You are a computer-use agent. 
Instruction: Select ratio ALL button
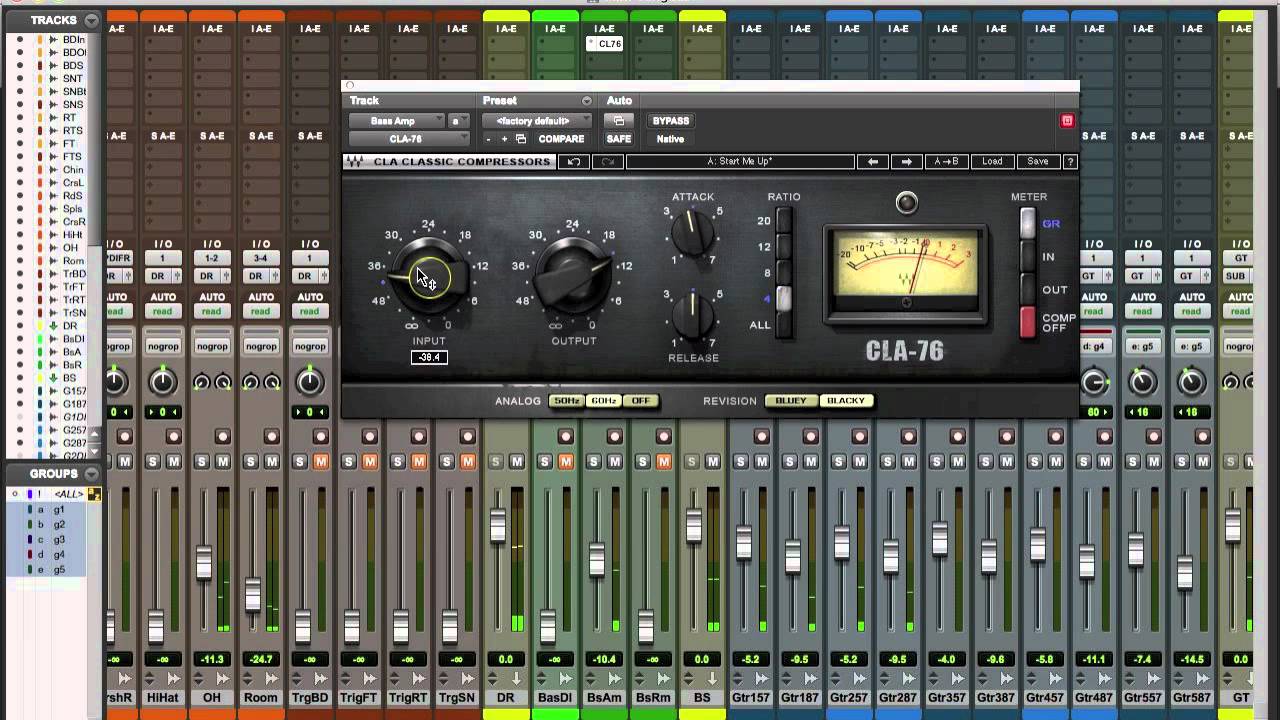(x=784, y=324)
